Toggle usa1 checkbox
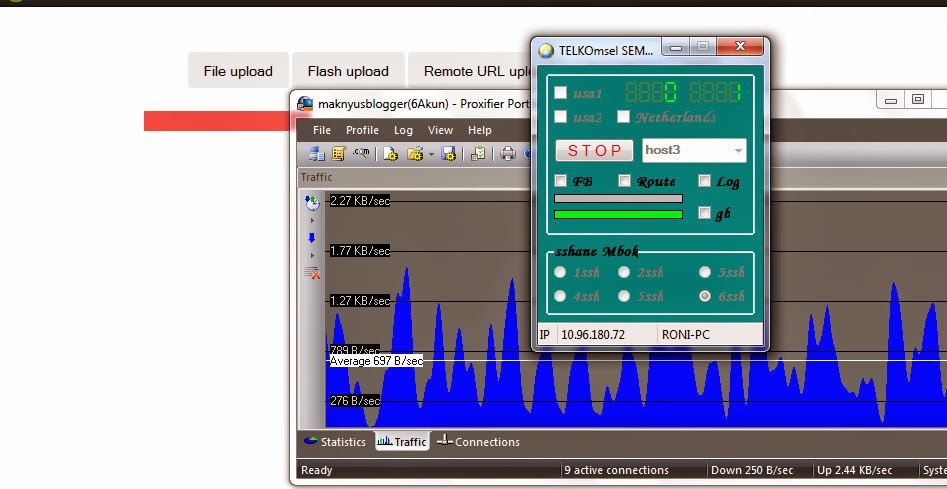947x489 pixels. [x=560, y=92]
